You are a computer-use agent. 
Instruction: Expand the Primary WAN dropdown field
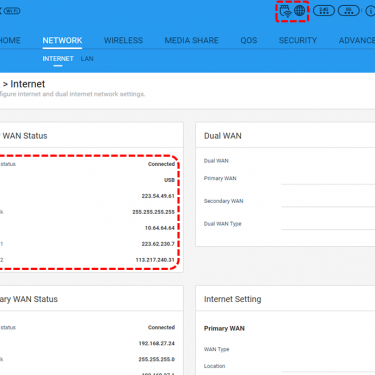pyautogui.click(x=328, y=179)
